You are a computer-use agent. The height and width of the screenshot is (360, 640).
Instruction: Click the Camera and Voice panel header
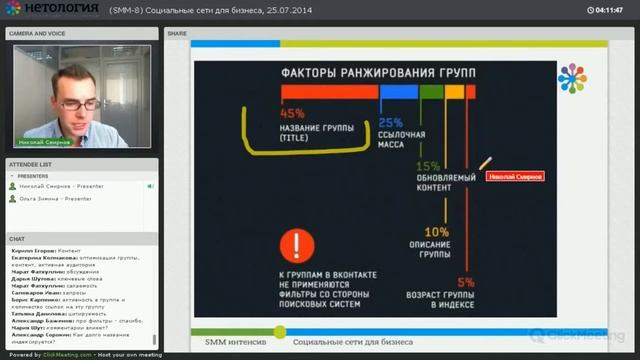tap(82, 33)
